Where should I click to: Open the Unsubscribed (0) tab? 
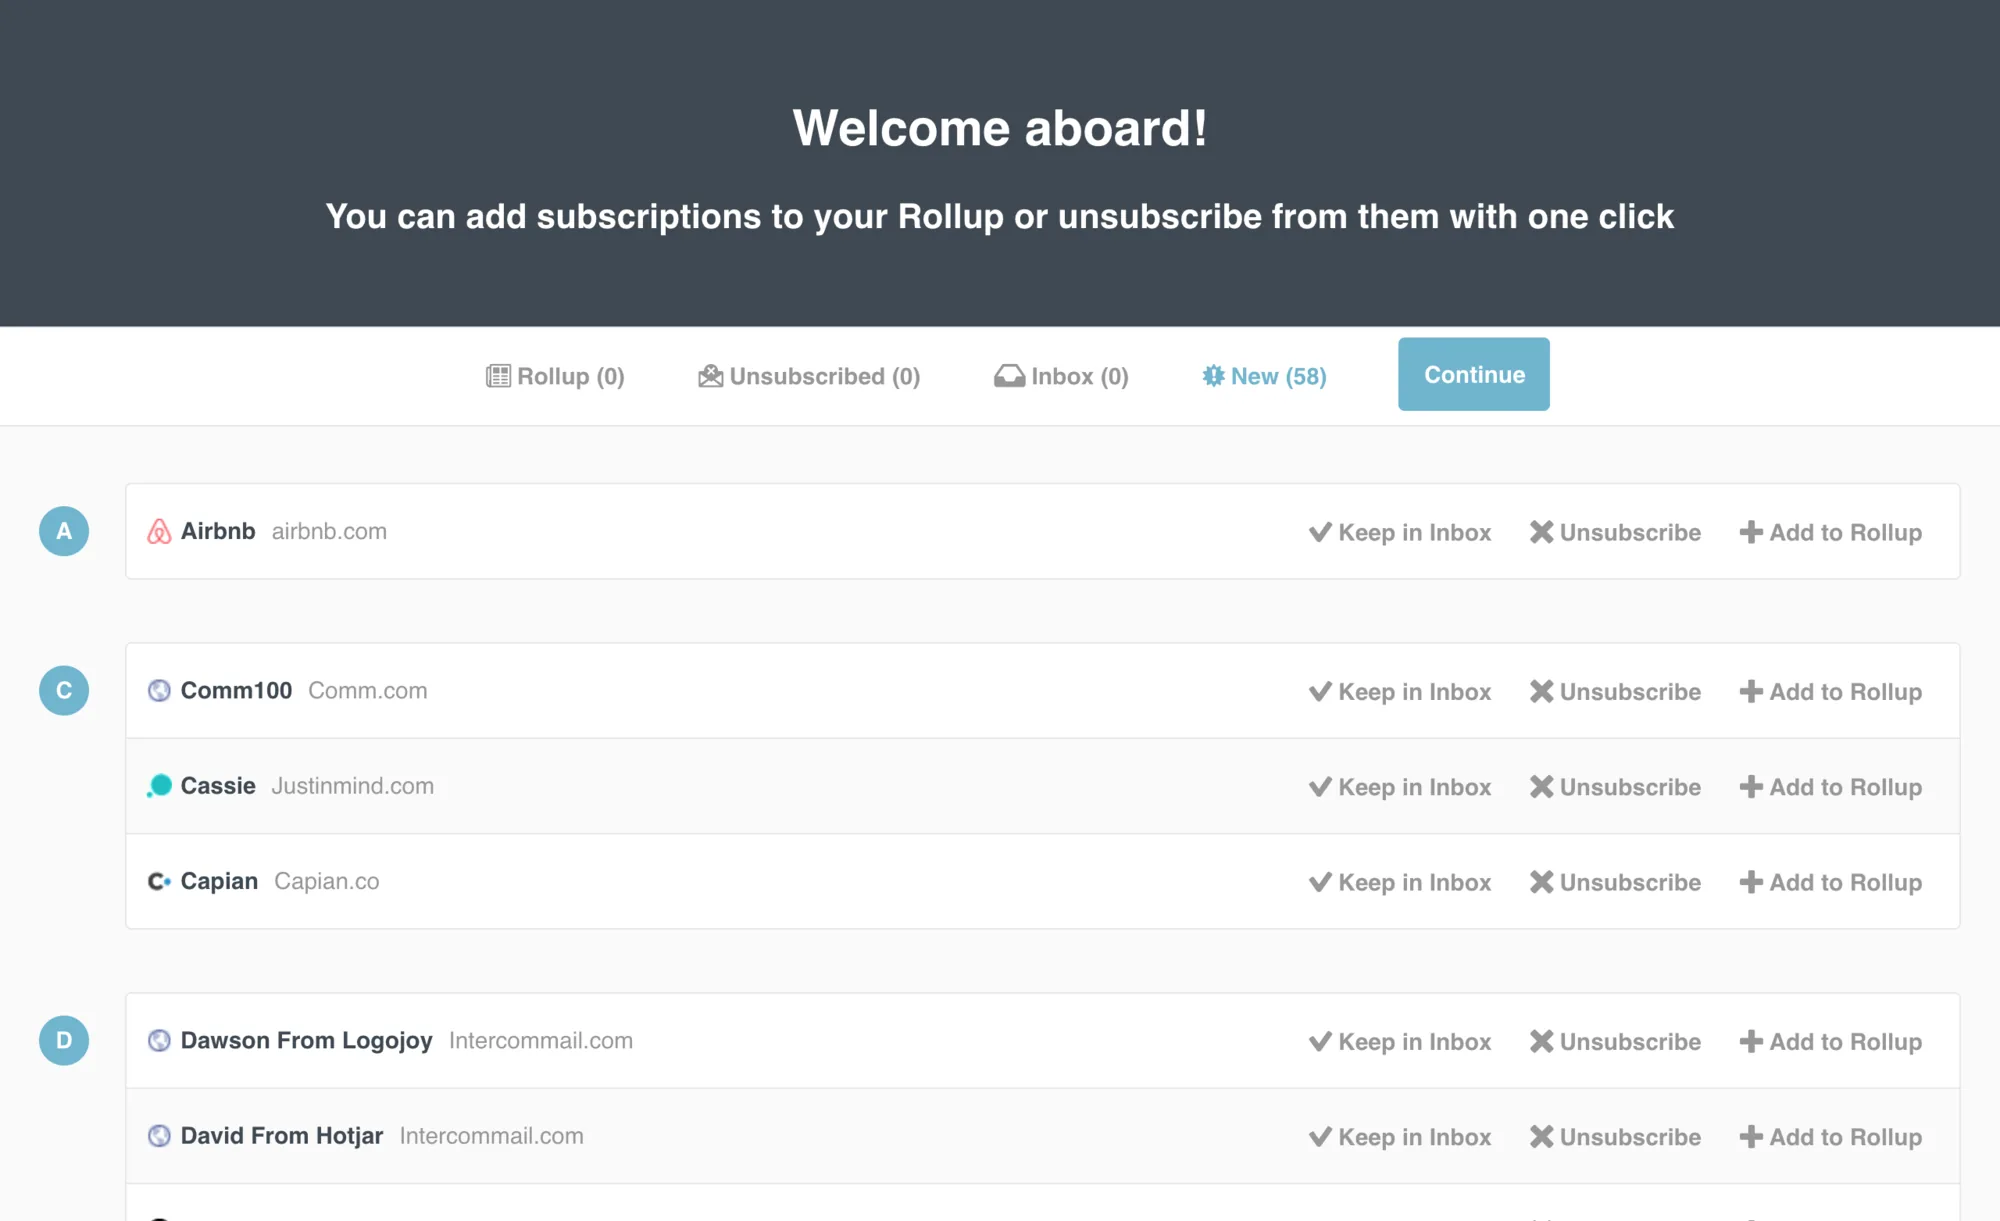[809, 376]
